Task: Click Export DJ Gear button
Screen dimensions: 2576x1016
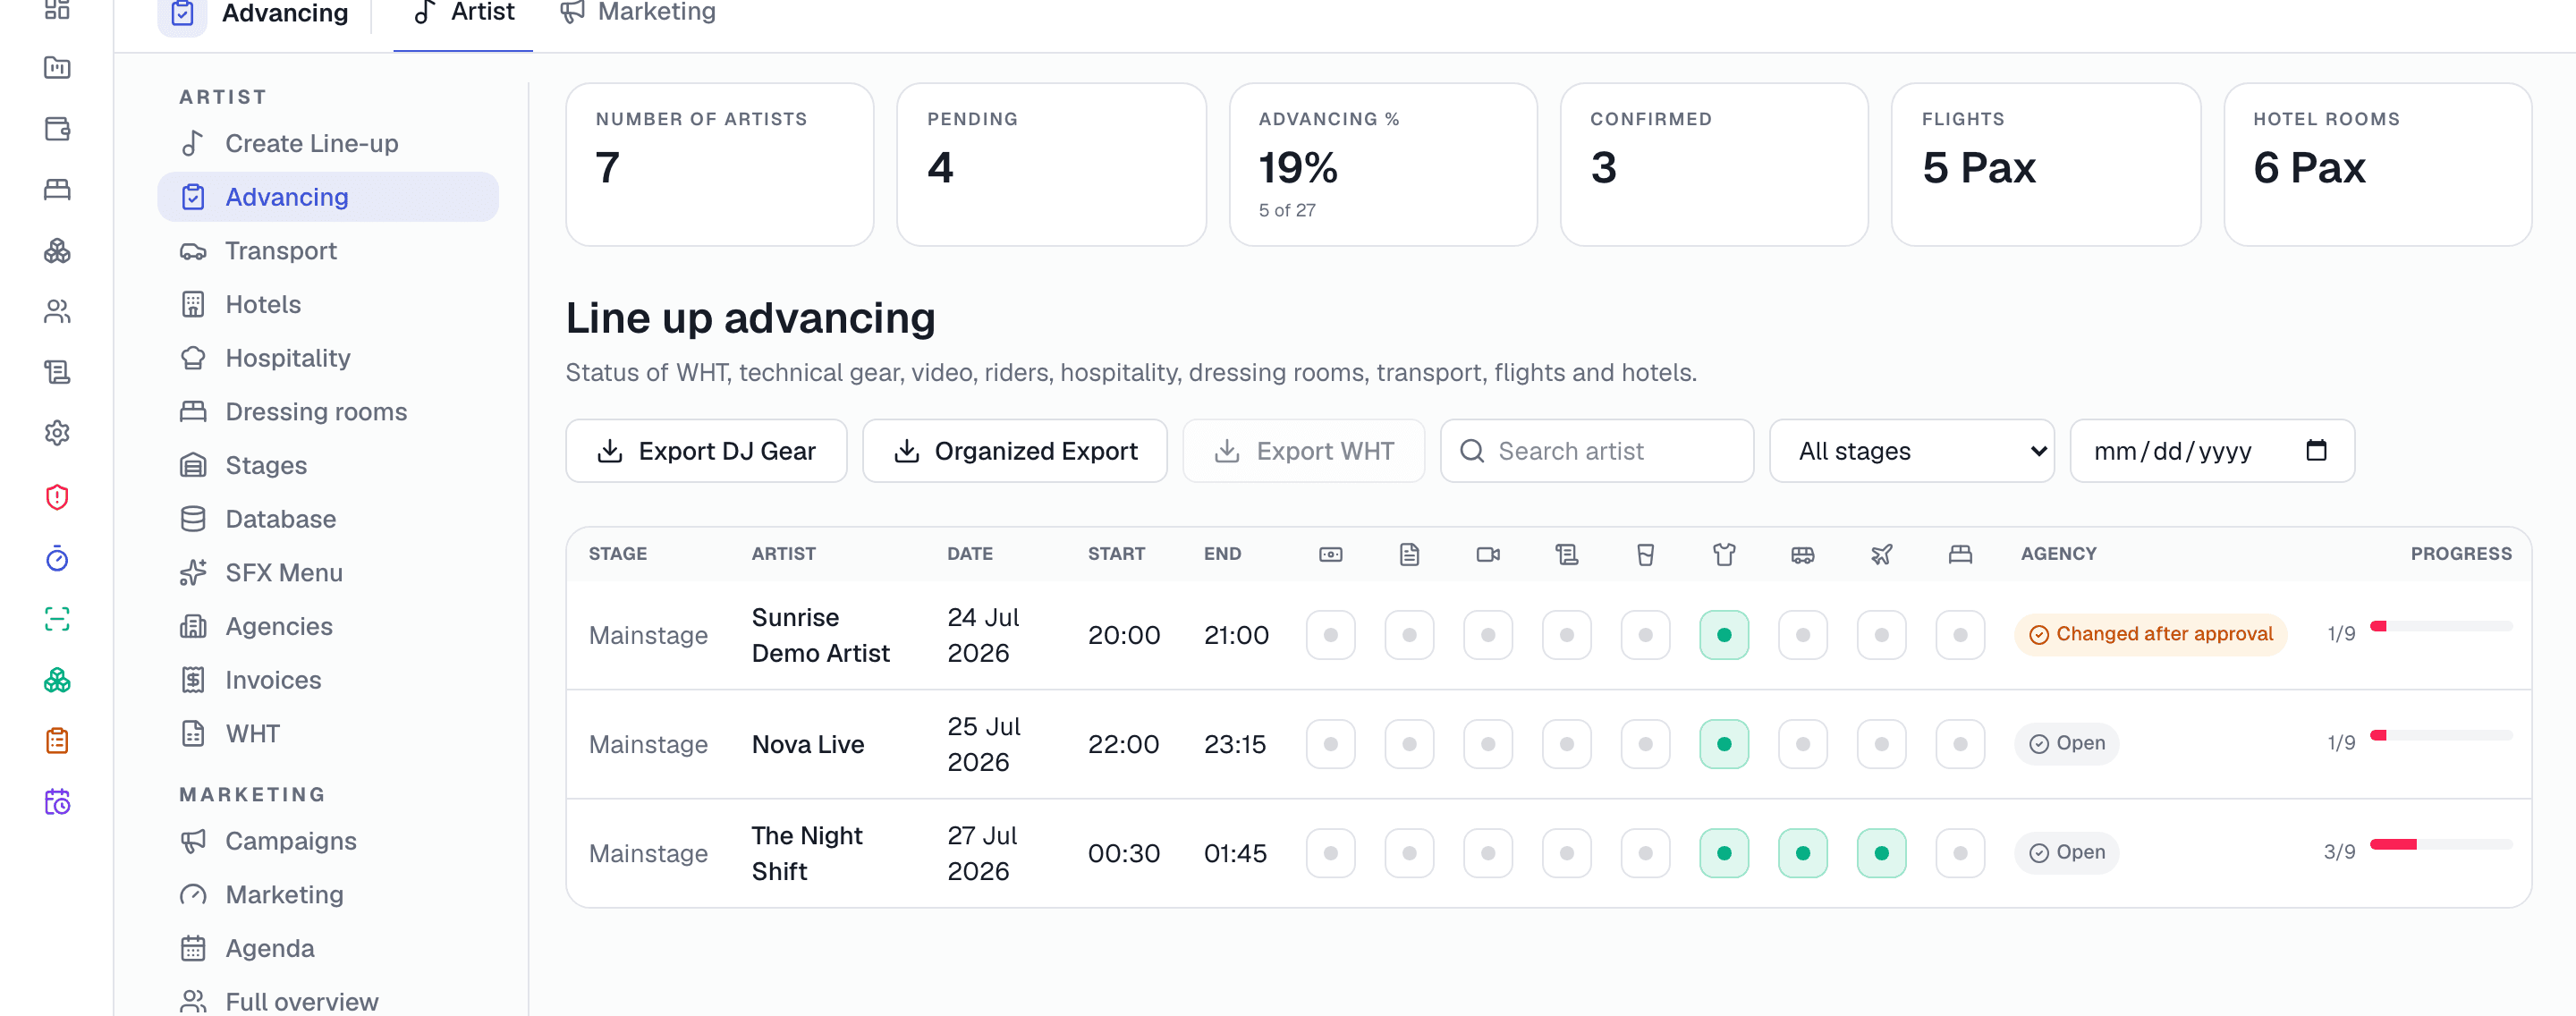Action: pos(706,451)
